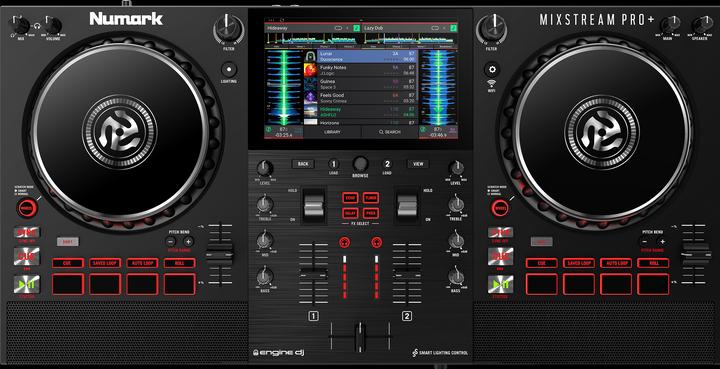
Task: Click channel 1 TREBLE knob
Action: 265,204
